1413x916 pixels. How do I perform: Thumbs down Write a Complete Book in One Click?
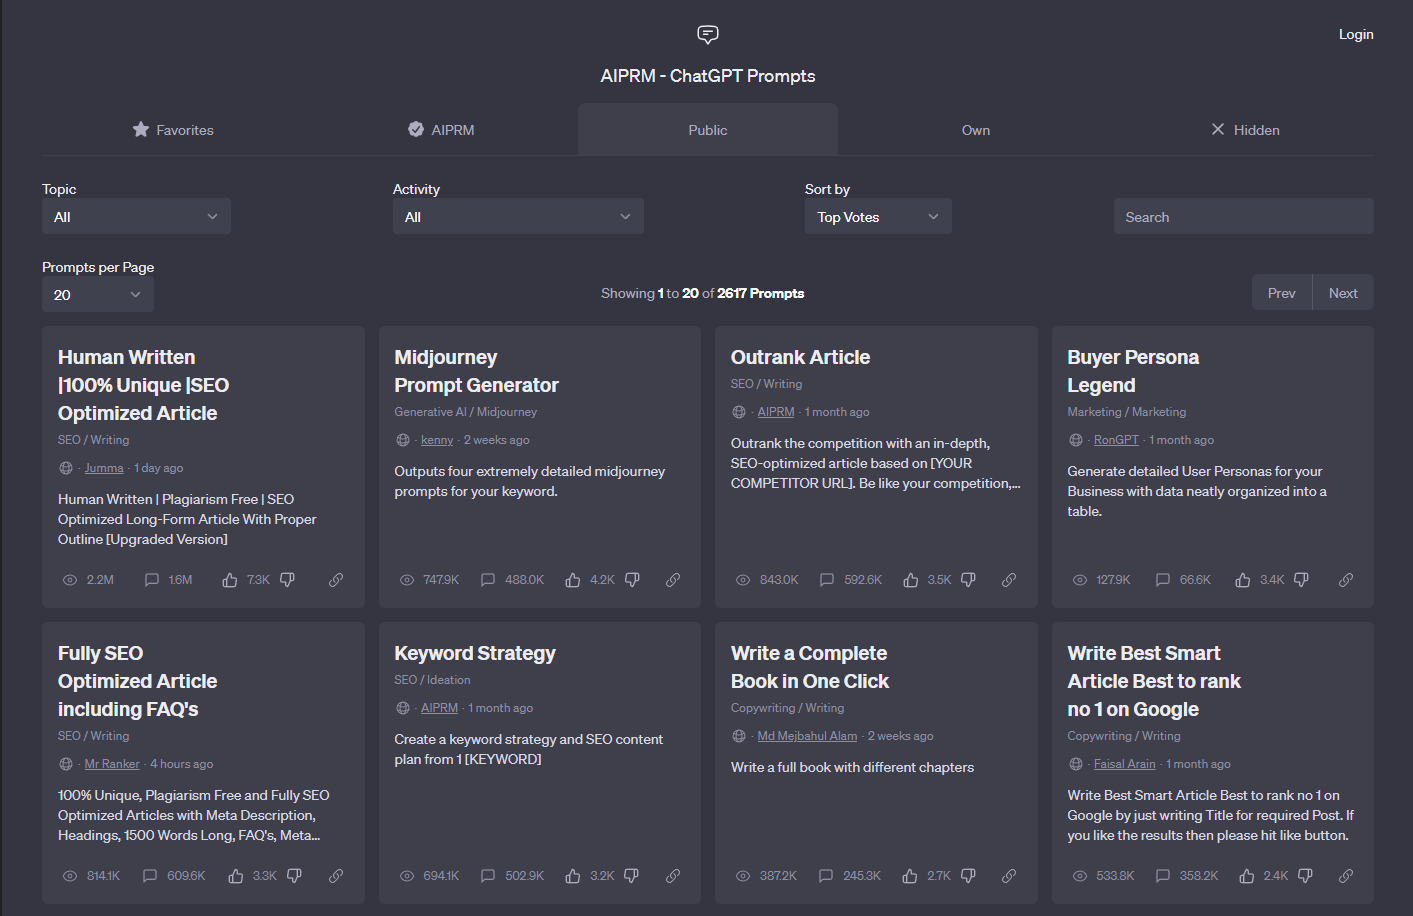(x=968, y=876)
